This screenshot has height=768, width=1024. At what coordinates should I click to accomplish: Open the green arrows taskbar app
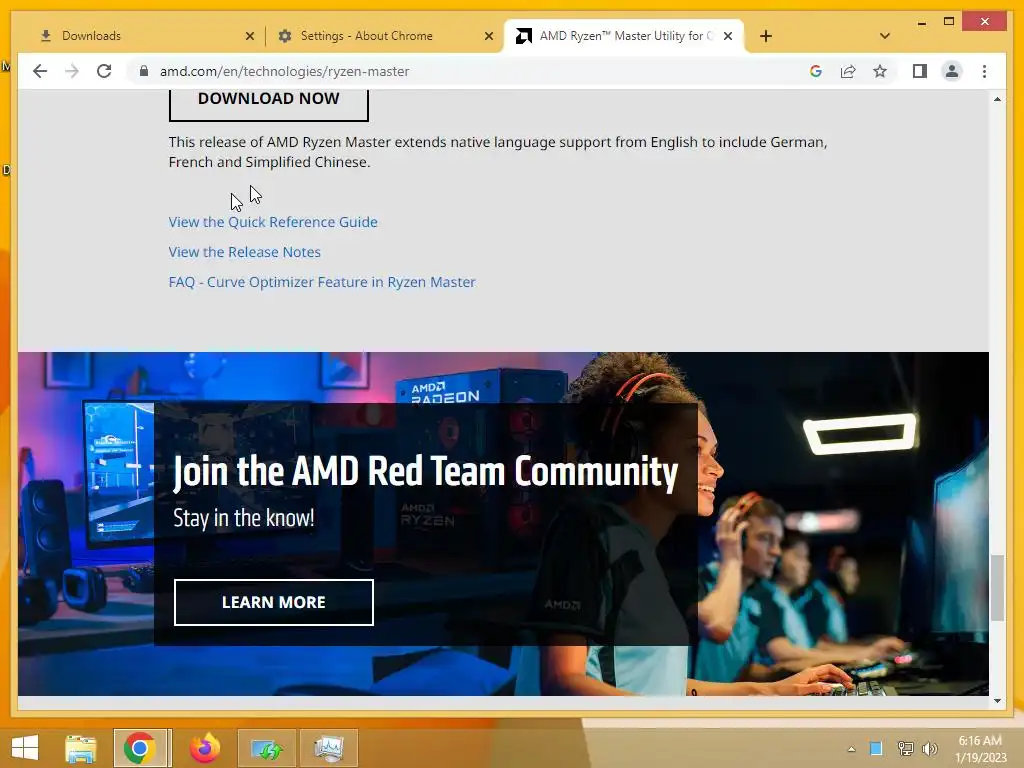266,748
